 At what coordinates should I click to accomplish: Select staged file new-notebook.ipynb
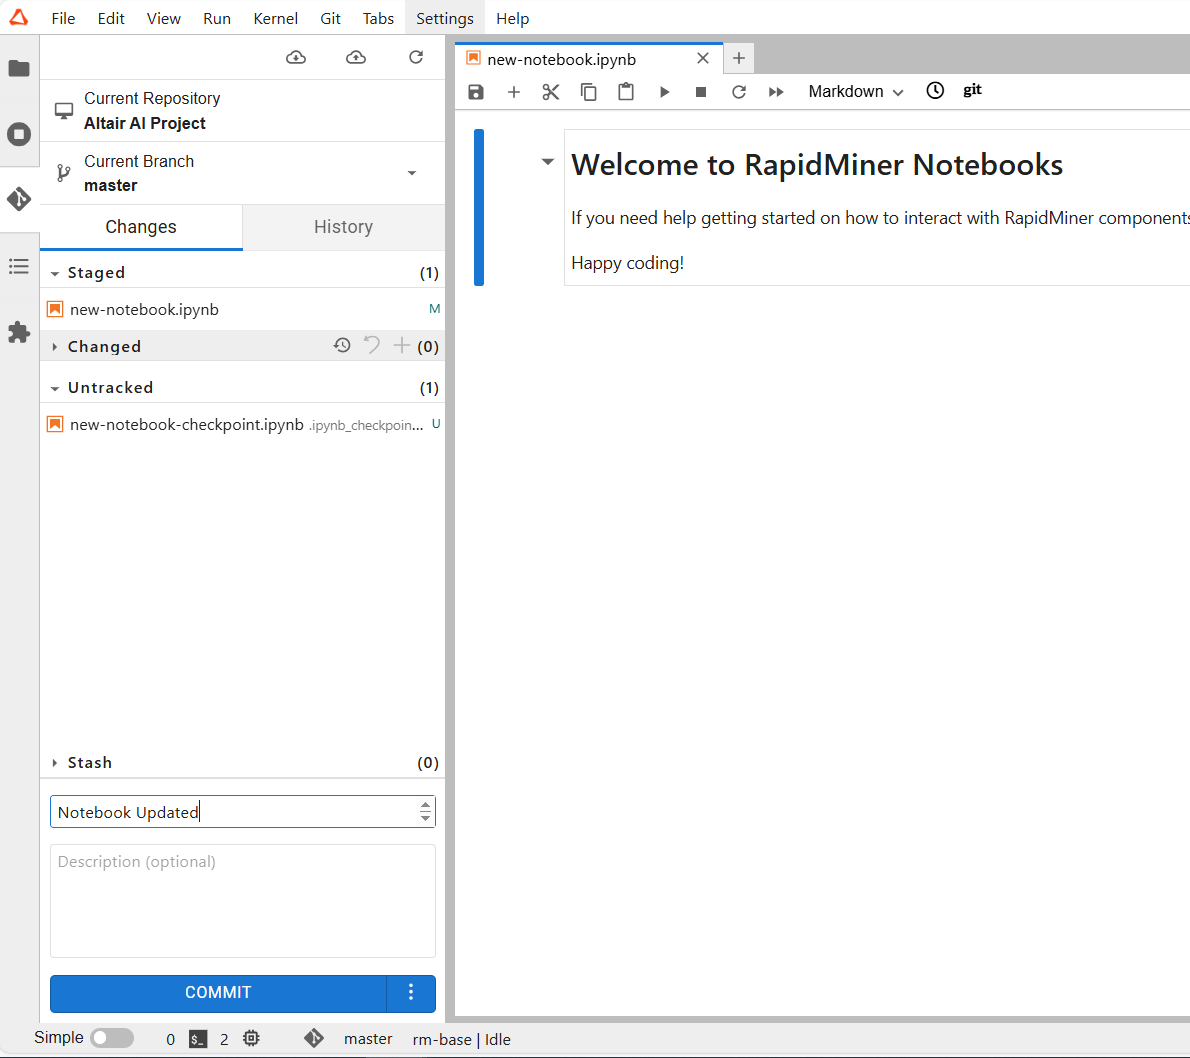point(242,309)
